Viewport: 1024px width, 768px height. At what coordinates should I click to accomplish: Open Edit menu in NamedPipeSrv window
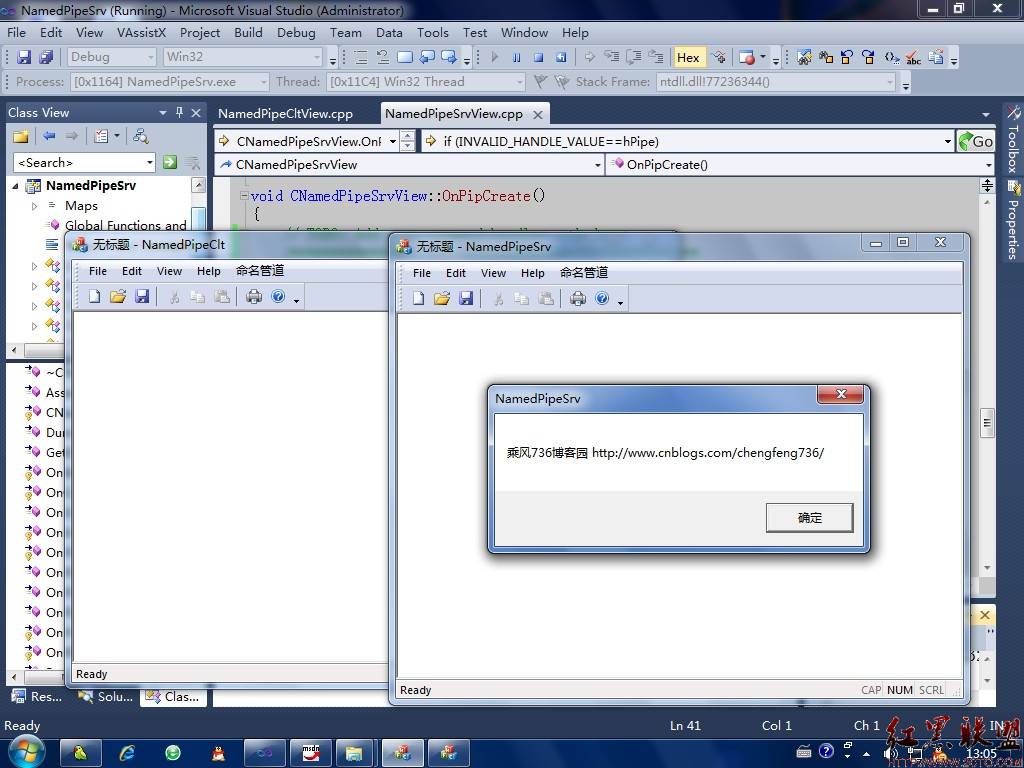click(x=456, y=273)
